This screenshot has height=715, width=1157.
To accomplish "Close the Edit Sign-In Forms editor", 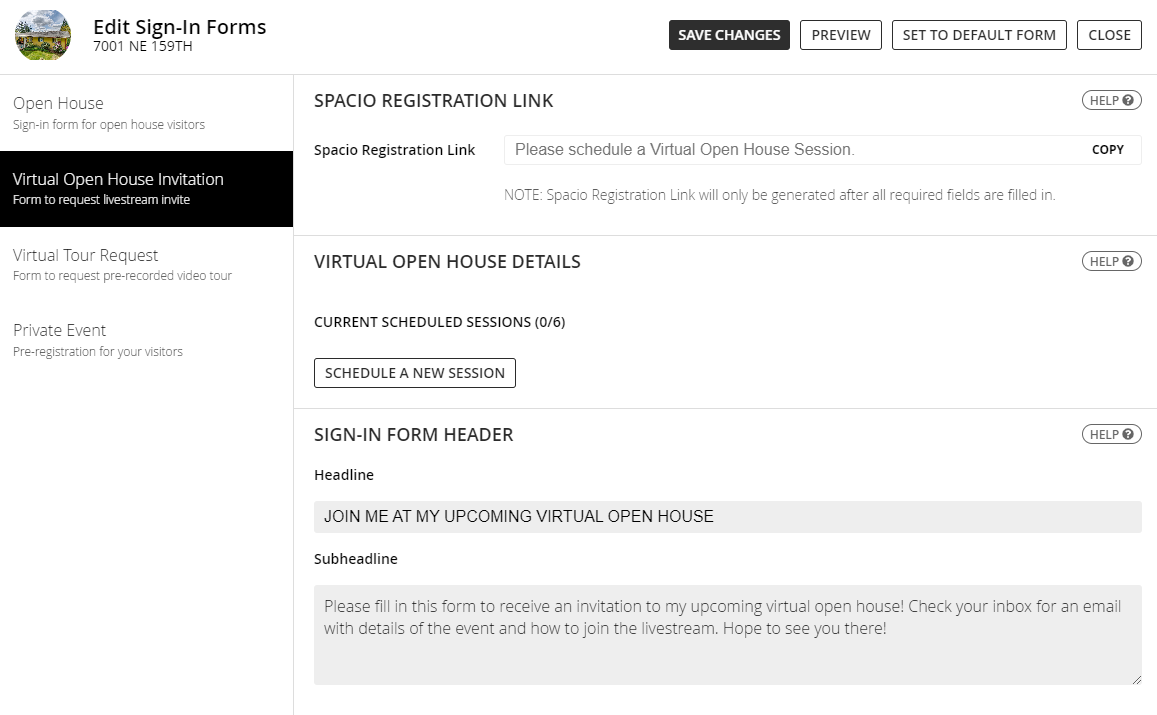I will coord(1109,34).
